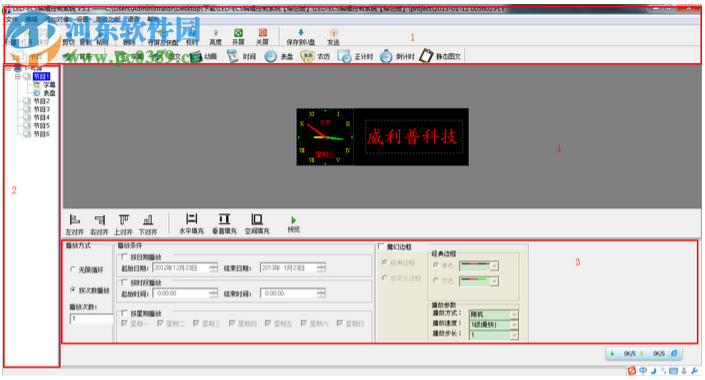Add a 静态图文 static image-text object

click(440, 56)
